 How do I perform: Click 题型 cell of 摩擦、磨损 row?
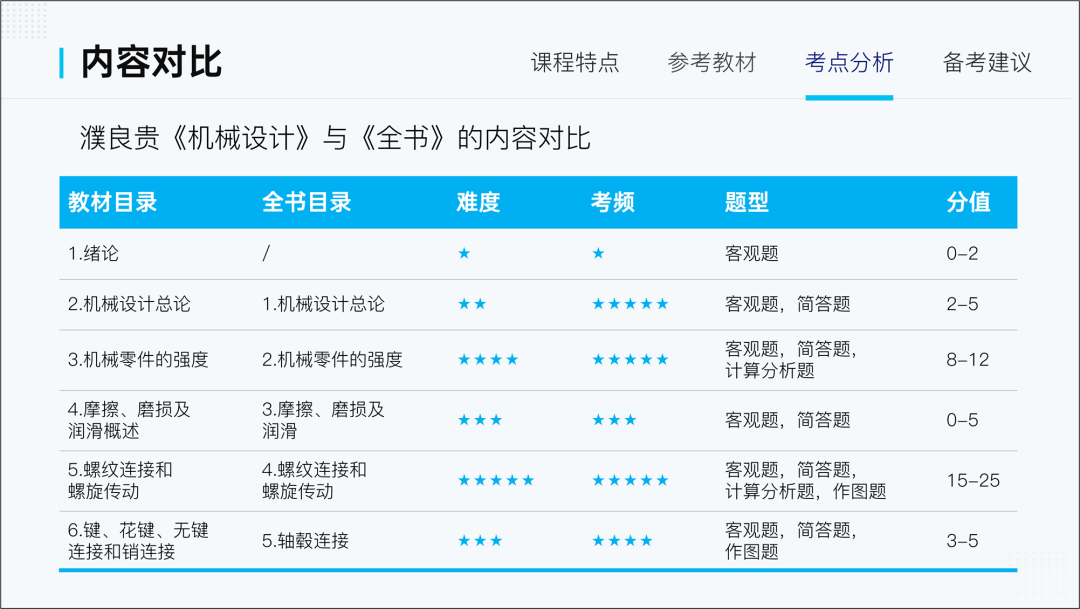coord(787,420)
